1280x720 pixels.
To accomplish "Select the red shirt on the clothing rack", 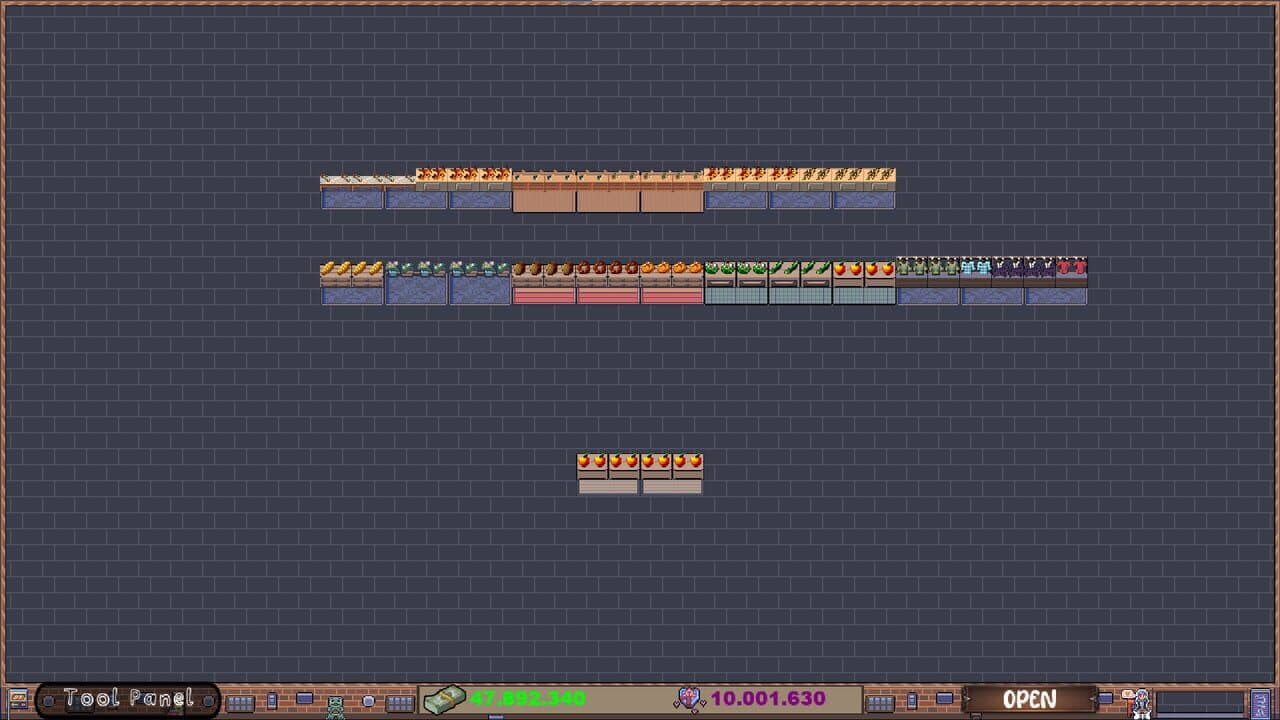I will coord(1072,268).
